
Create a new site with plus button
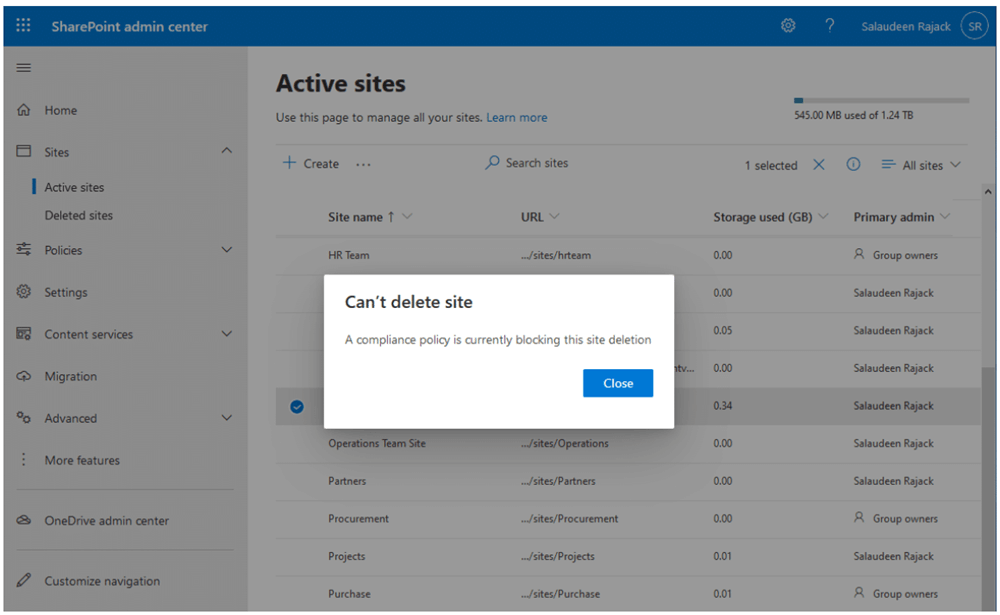[x=311, y=164]
